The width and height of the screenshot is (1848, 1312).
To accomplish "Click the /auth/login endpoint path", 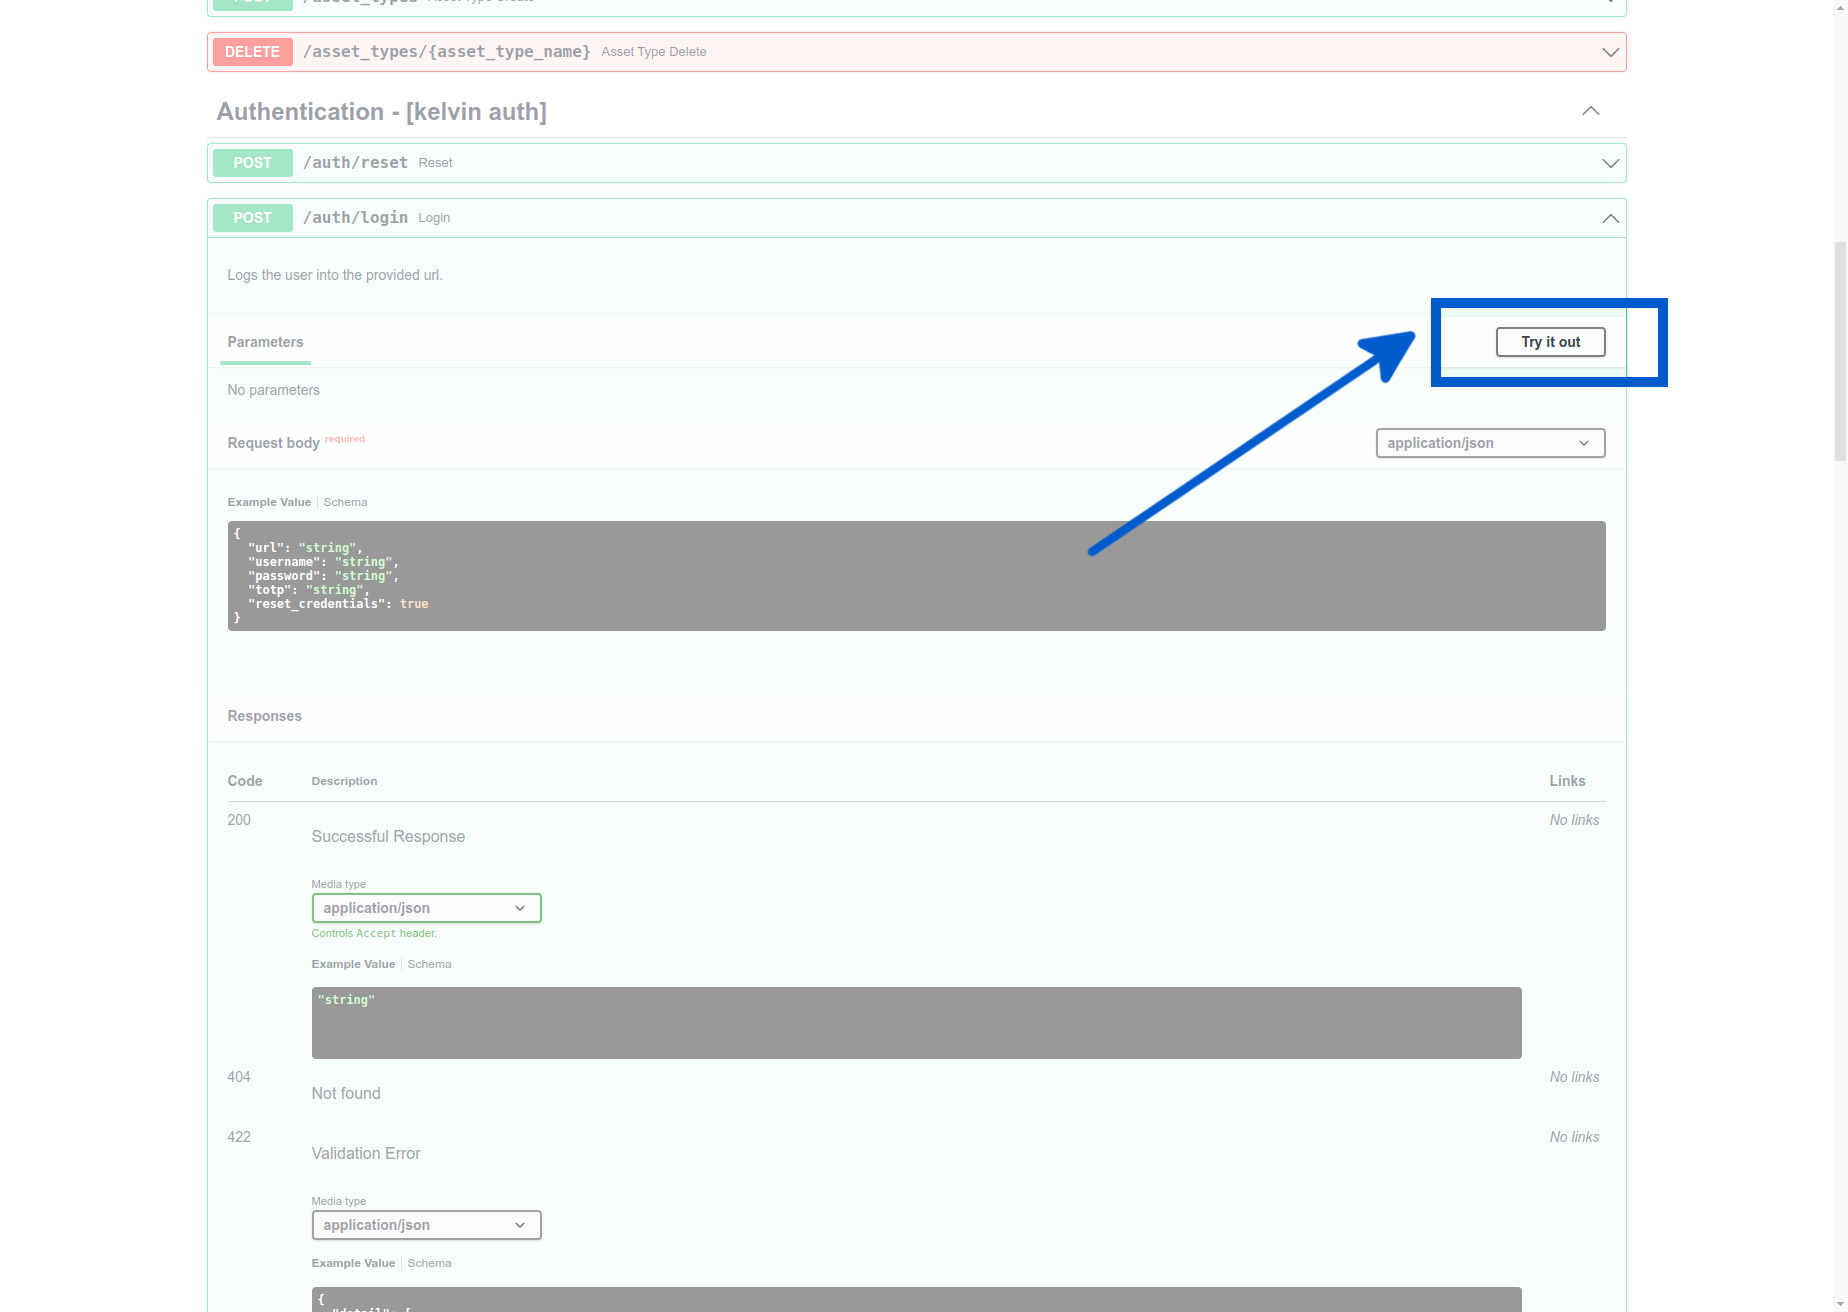I will tap(355, 217).
